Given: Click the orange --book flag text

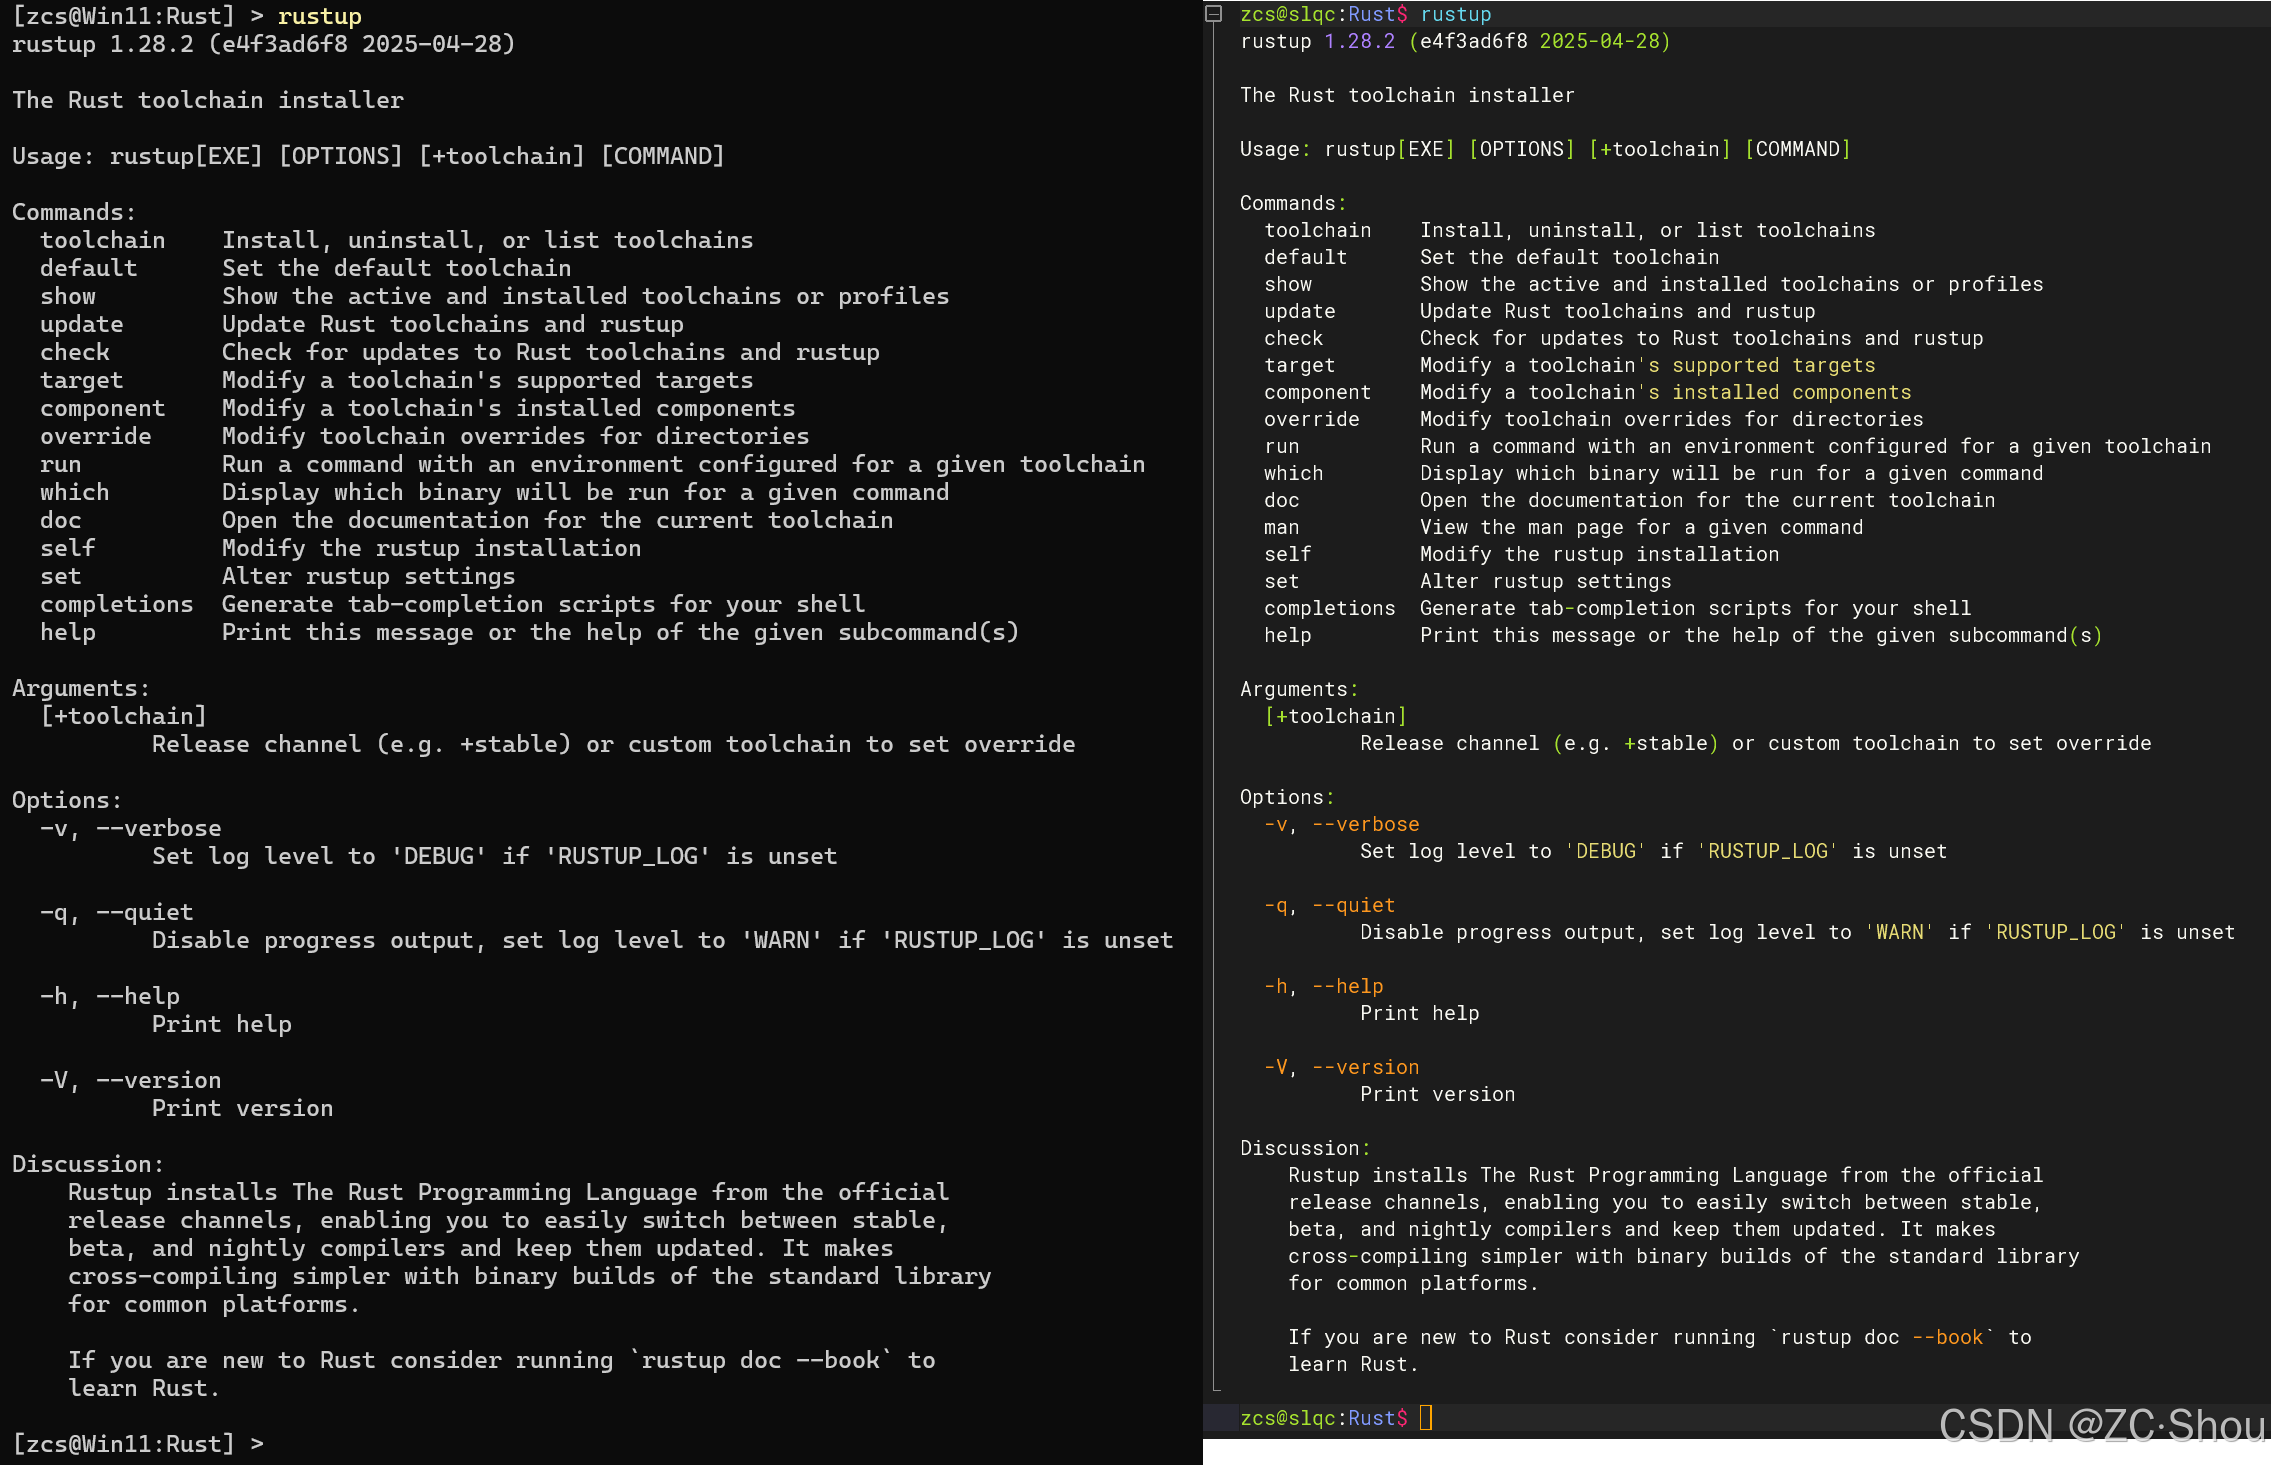Looking at the screenshot, I should [x=1946, y=1337].
